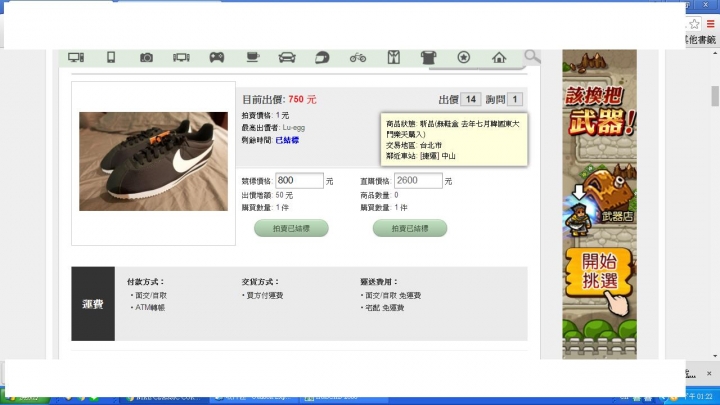Open the inquiry count box showing 1

(515, 99)
